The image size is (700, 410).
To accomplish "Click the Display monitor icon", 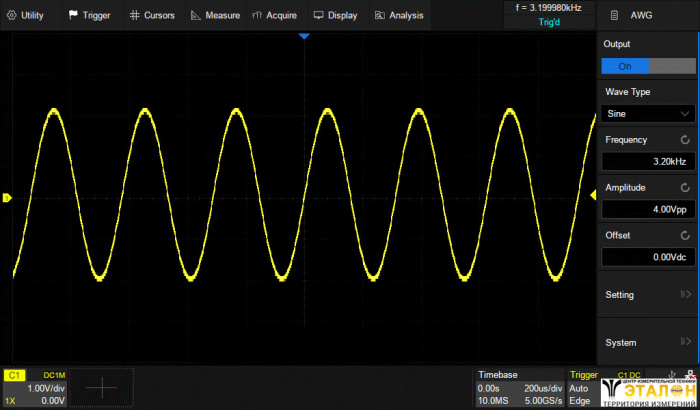I will coord(318,15).
